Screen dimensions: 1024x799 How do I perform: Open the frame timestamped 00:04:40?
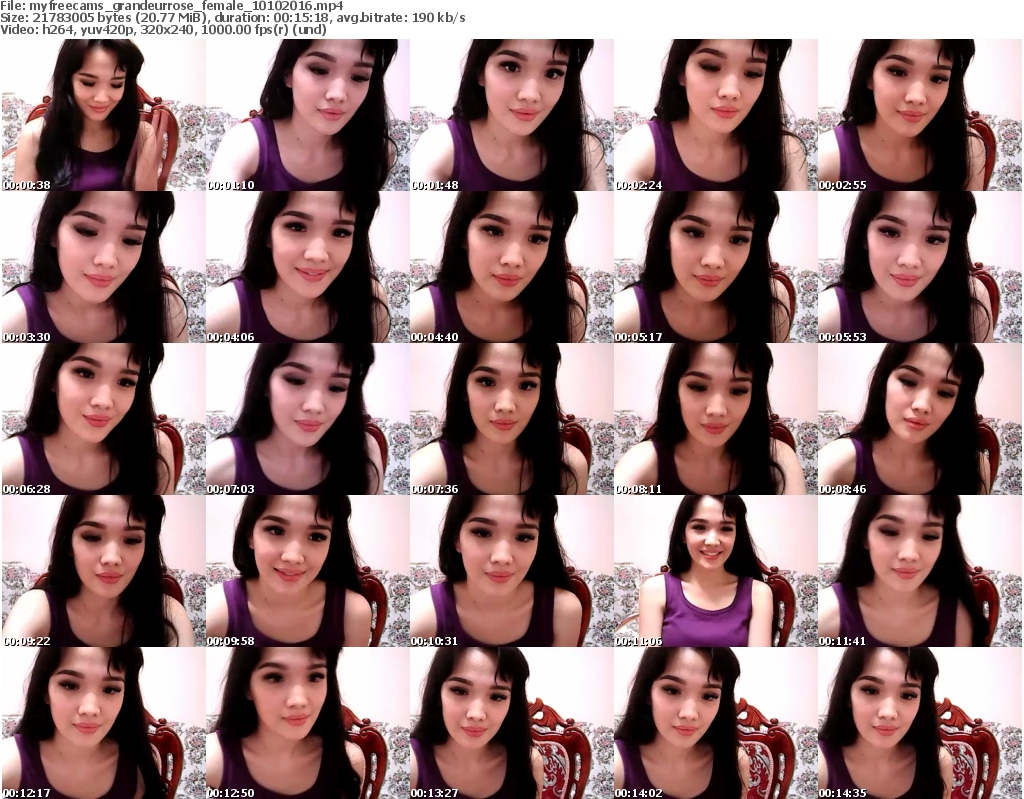click(512, 267)
